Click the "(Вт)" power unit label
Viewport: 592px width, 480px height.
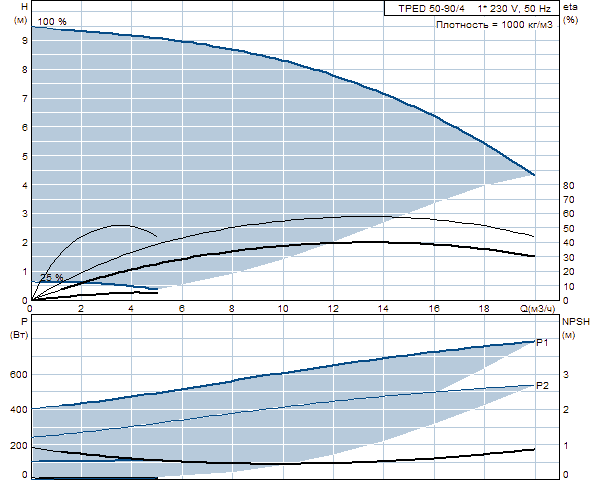19,335
